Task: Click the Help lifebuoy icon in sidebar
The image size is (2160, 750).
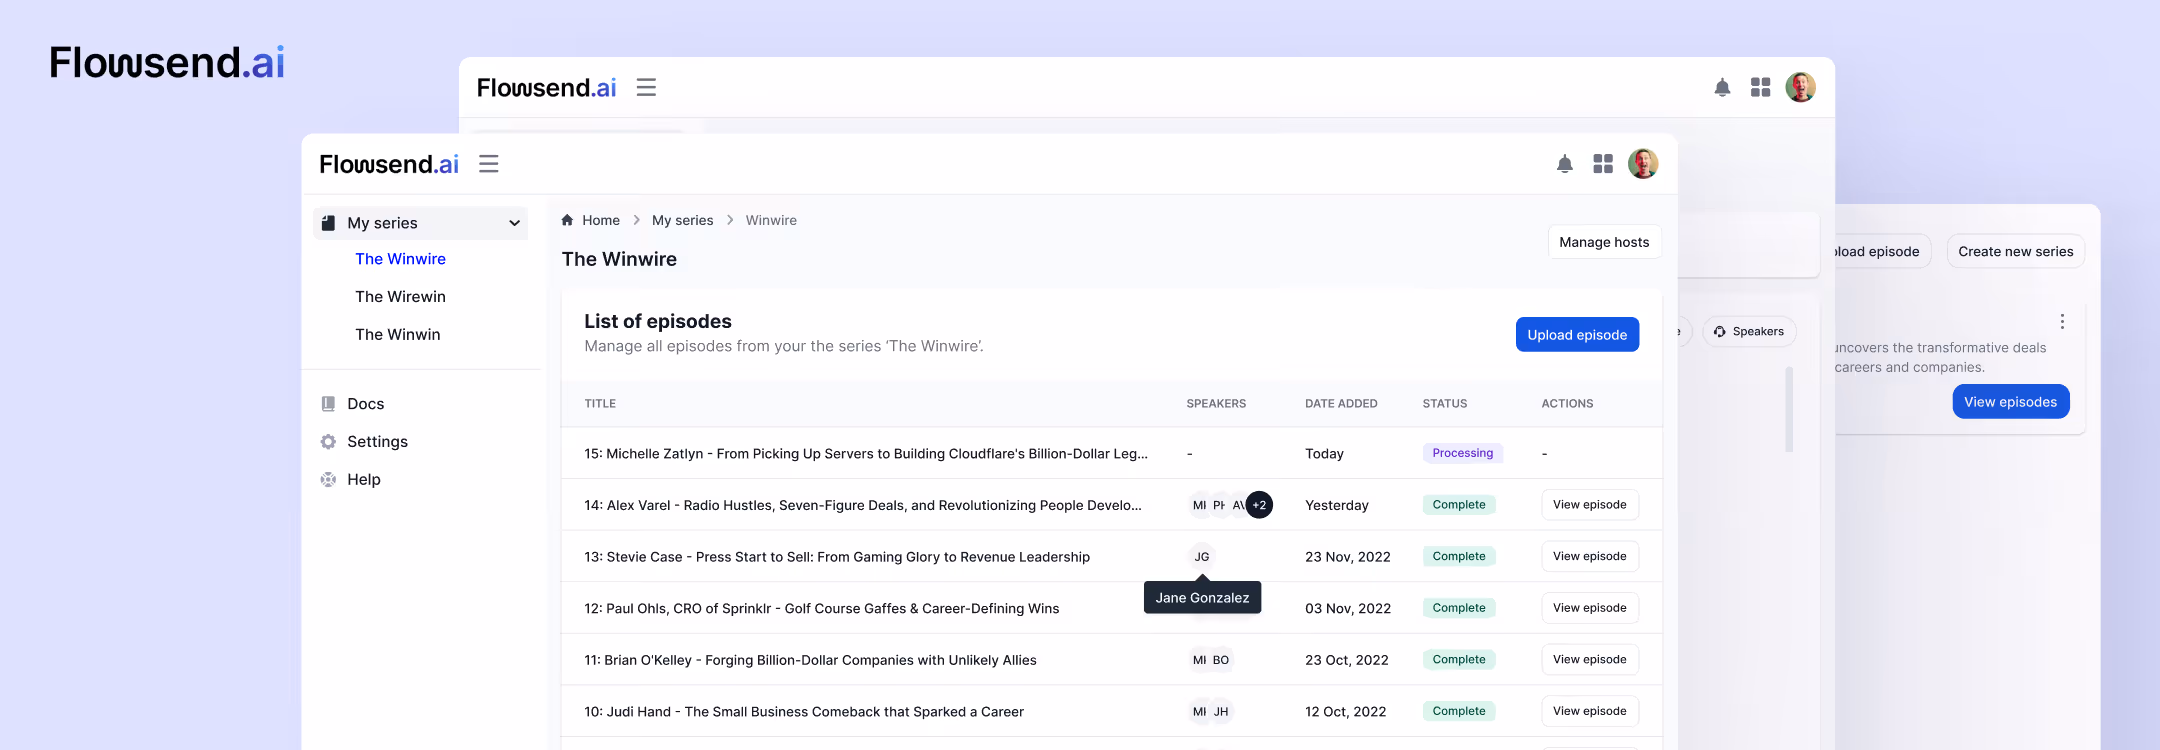Action: pos(328,480)
